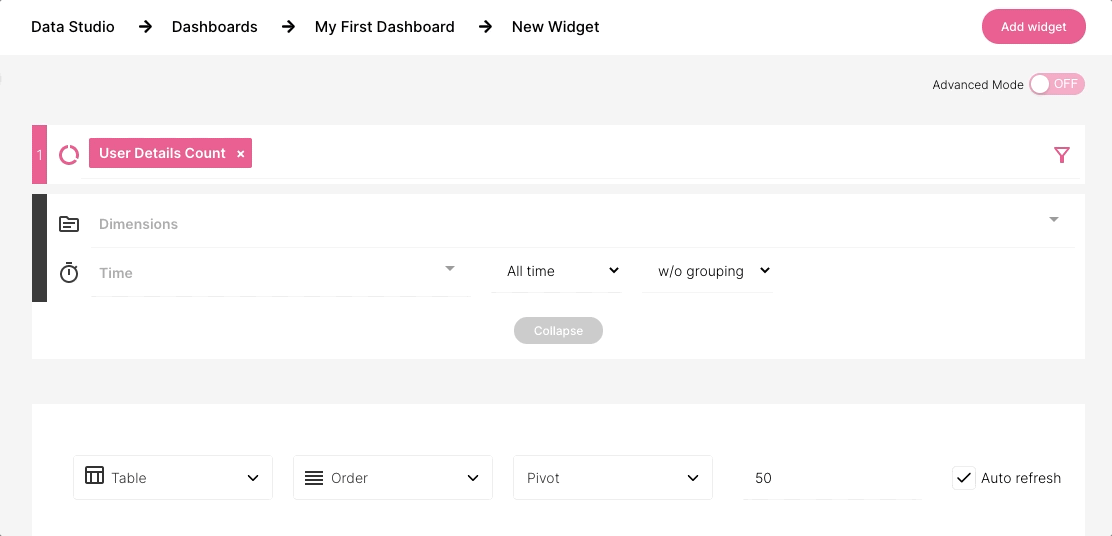The height and width of the screenshot is (536, 1112).
Task: Open the w/o grouping dropdown
Action: [708, 271]
